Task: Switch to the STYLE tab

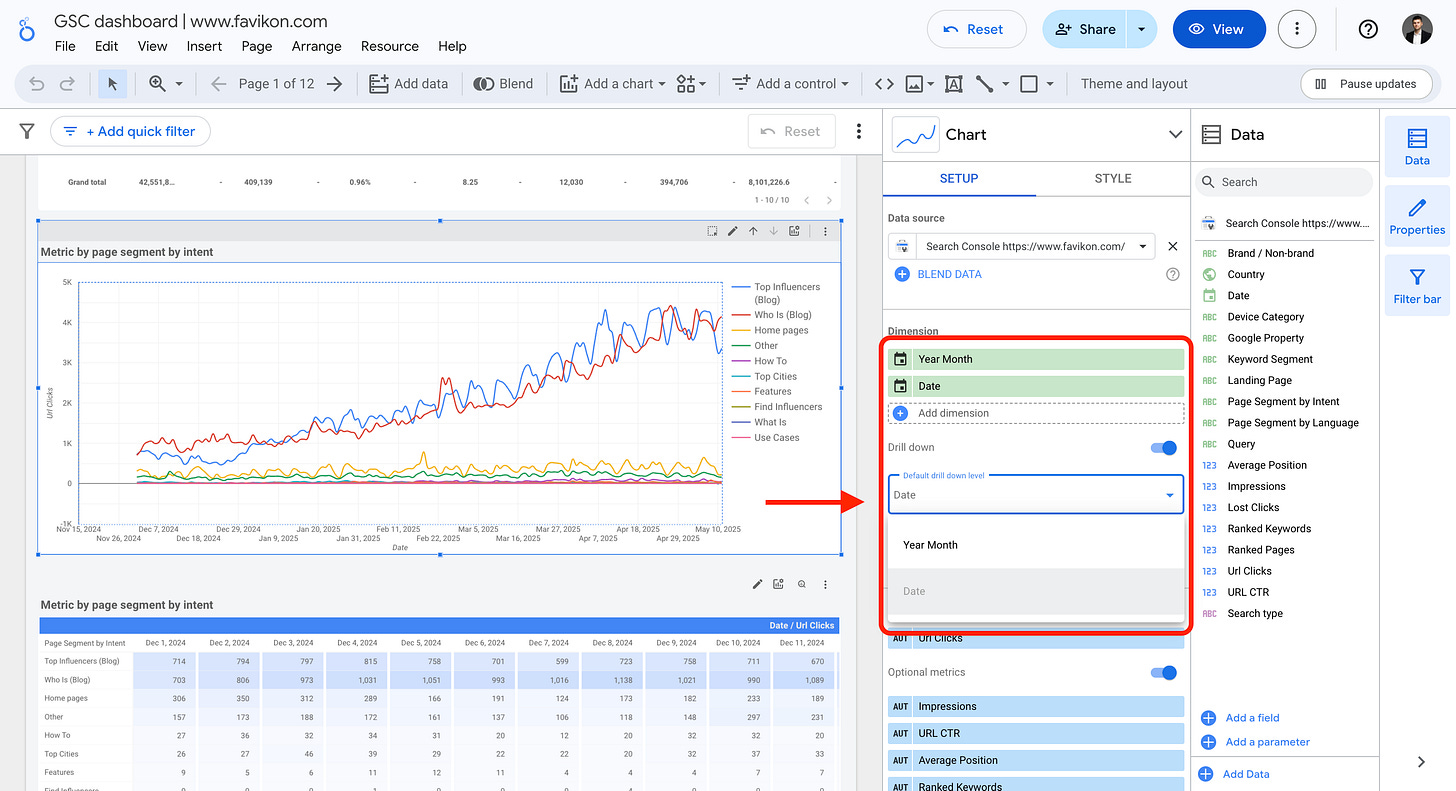Action: [x=1113, y=178]
